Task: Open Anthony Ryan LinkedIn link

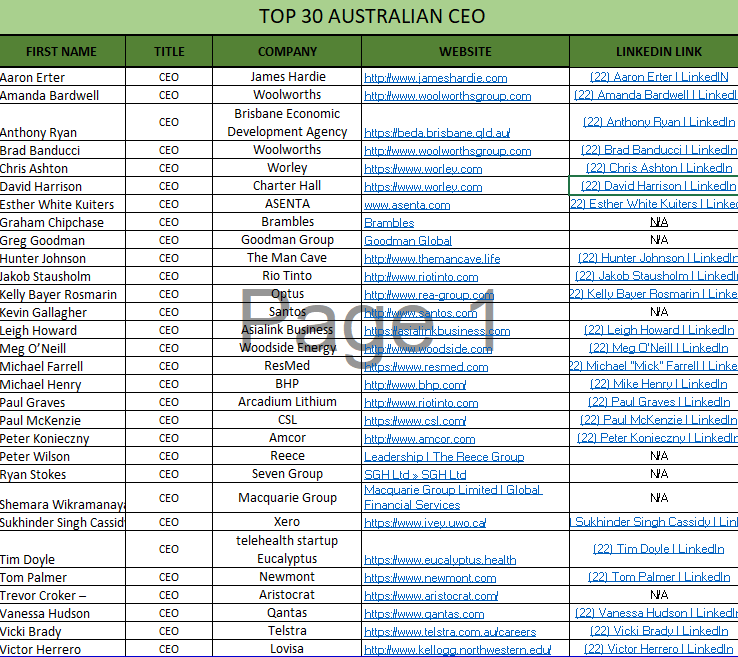Action: pyautogui.click(x=659, y=122)
